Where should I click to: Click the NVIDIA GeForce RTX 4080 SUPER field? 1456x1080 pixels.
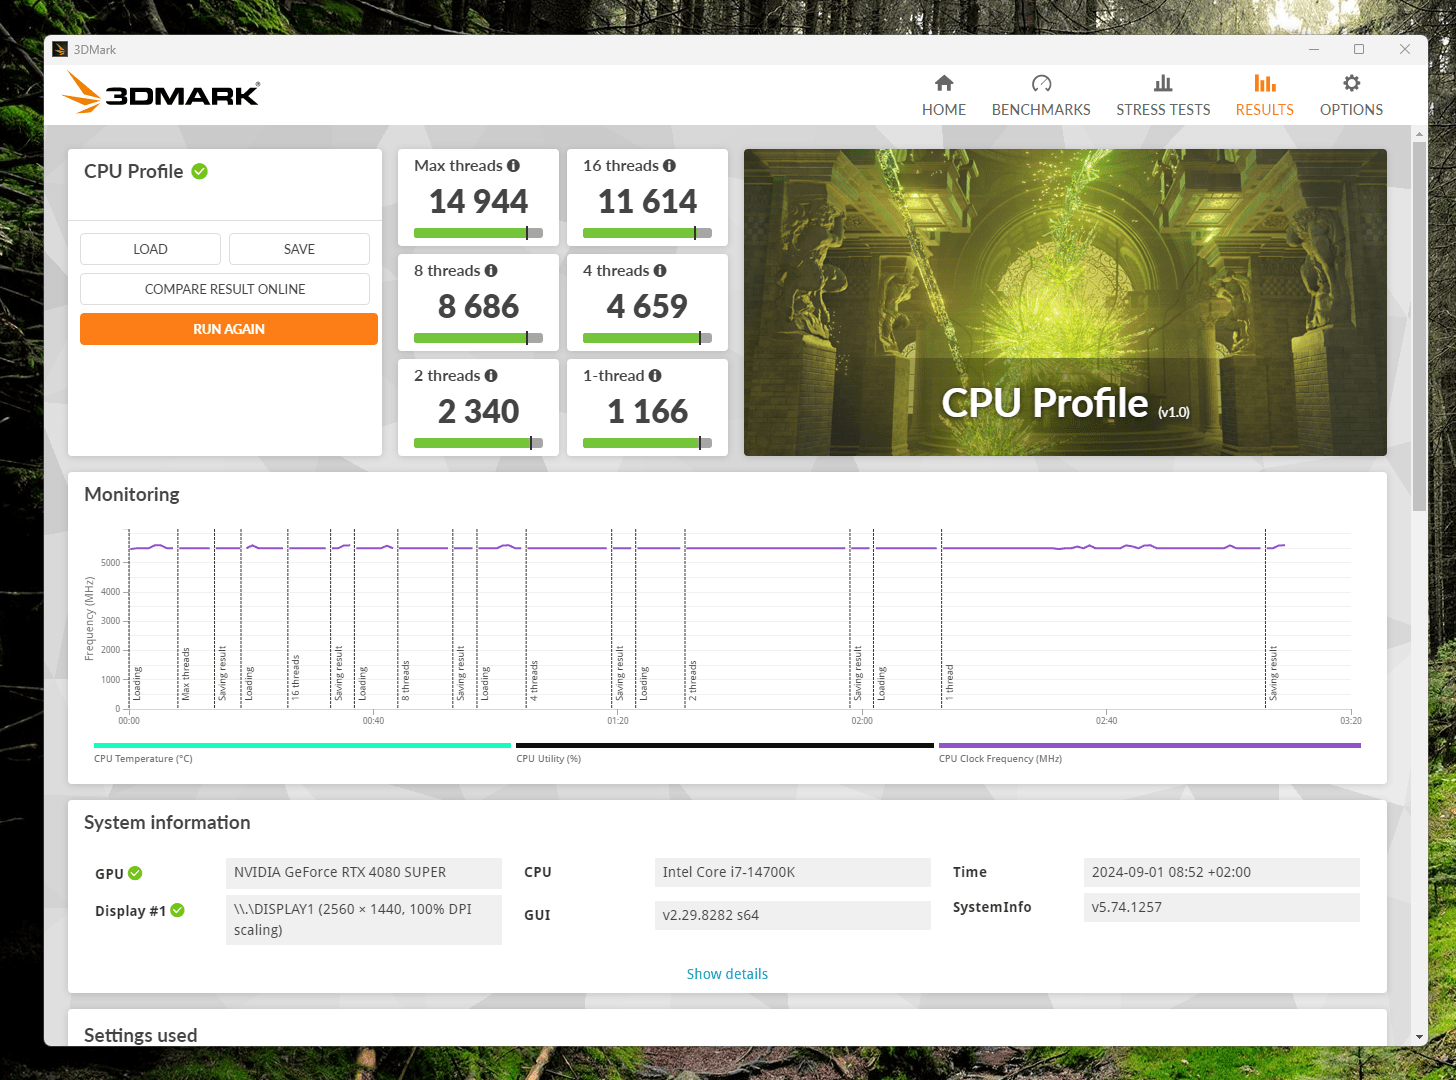pyautogui.click(x=364, y=873)
